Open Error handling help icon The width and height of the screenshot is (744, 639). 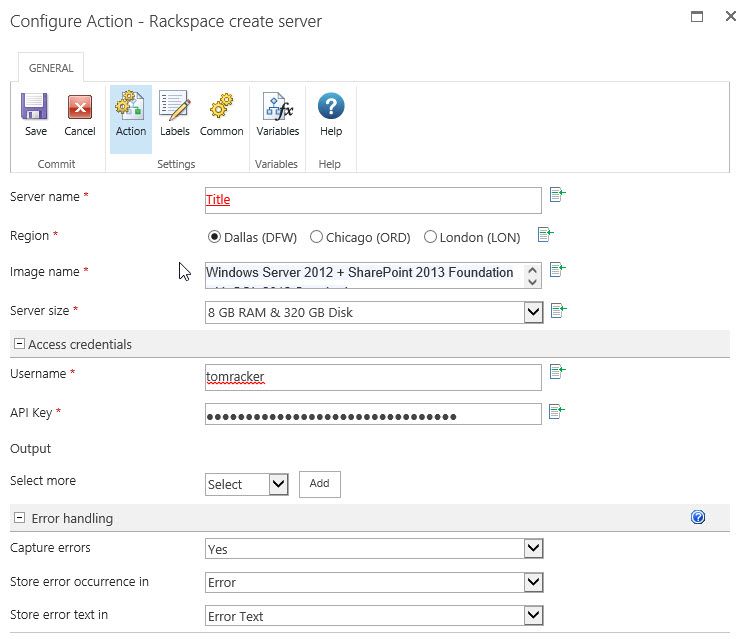(x=698, y=517)
